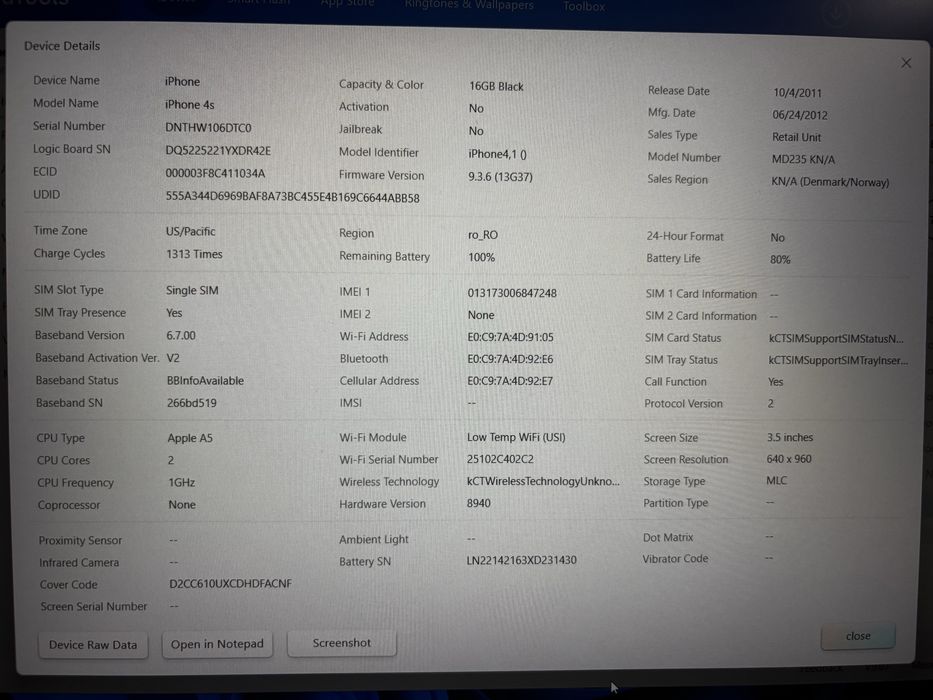This screenshot has width=933, height=700.
Task: Click sales region KN/A (Denmark/Norway)
Action: pos(830,182)
